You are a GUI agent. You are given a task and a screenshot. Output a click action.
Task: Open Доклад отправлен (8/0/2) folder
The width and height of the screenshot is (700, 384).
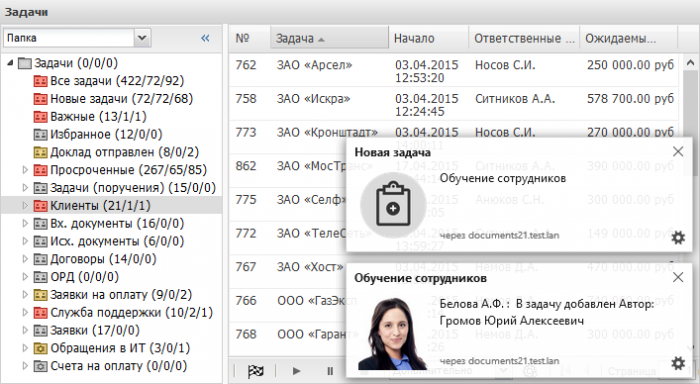[125, 152]
